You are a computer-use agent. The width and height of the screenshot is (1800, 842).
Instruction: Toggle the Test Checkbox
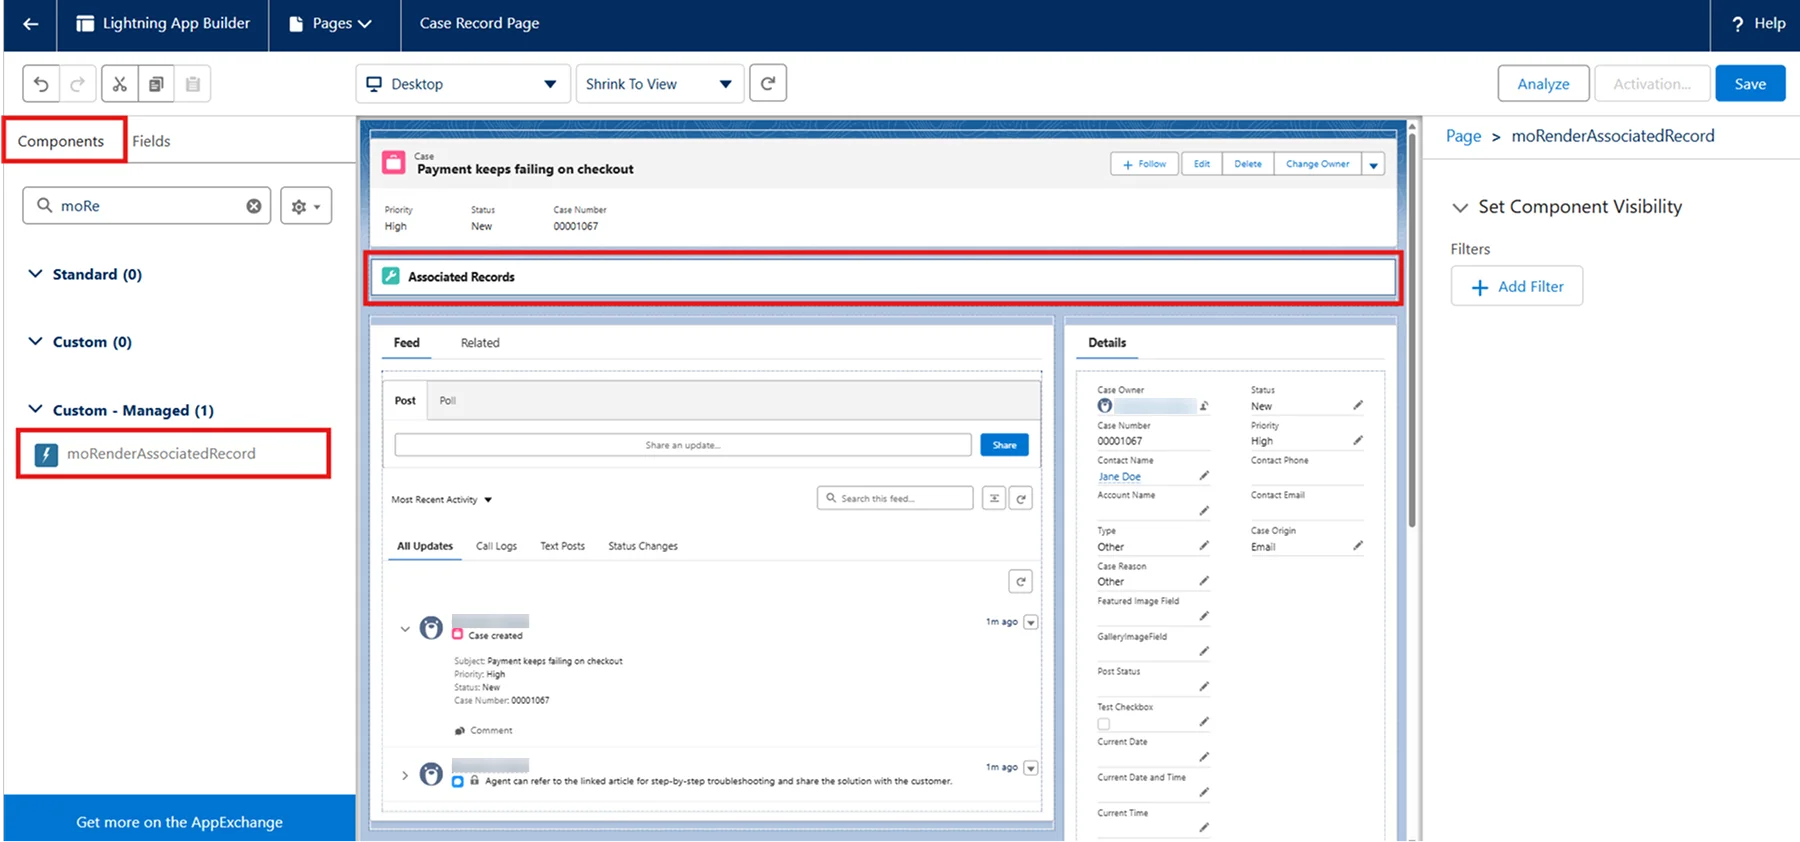(1104, 724)
